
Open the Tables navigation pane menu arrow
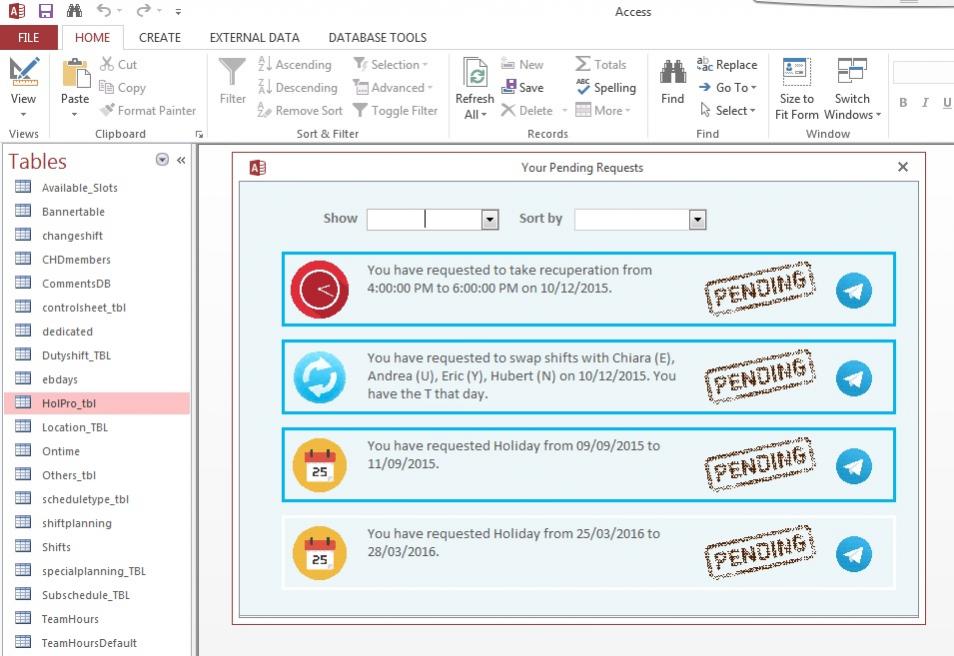[x=162, y=159]
